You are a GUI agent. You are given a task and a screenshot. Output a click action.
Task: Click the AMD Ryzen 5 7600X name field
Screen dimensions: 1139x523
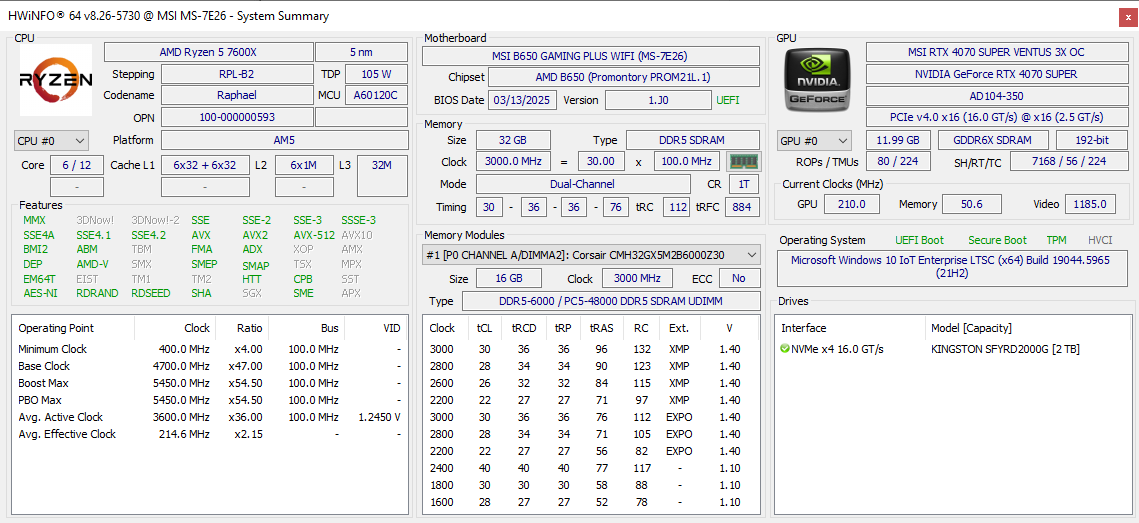[x=208, y=52]
